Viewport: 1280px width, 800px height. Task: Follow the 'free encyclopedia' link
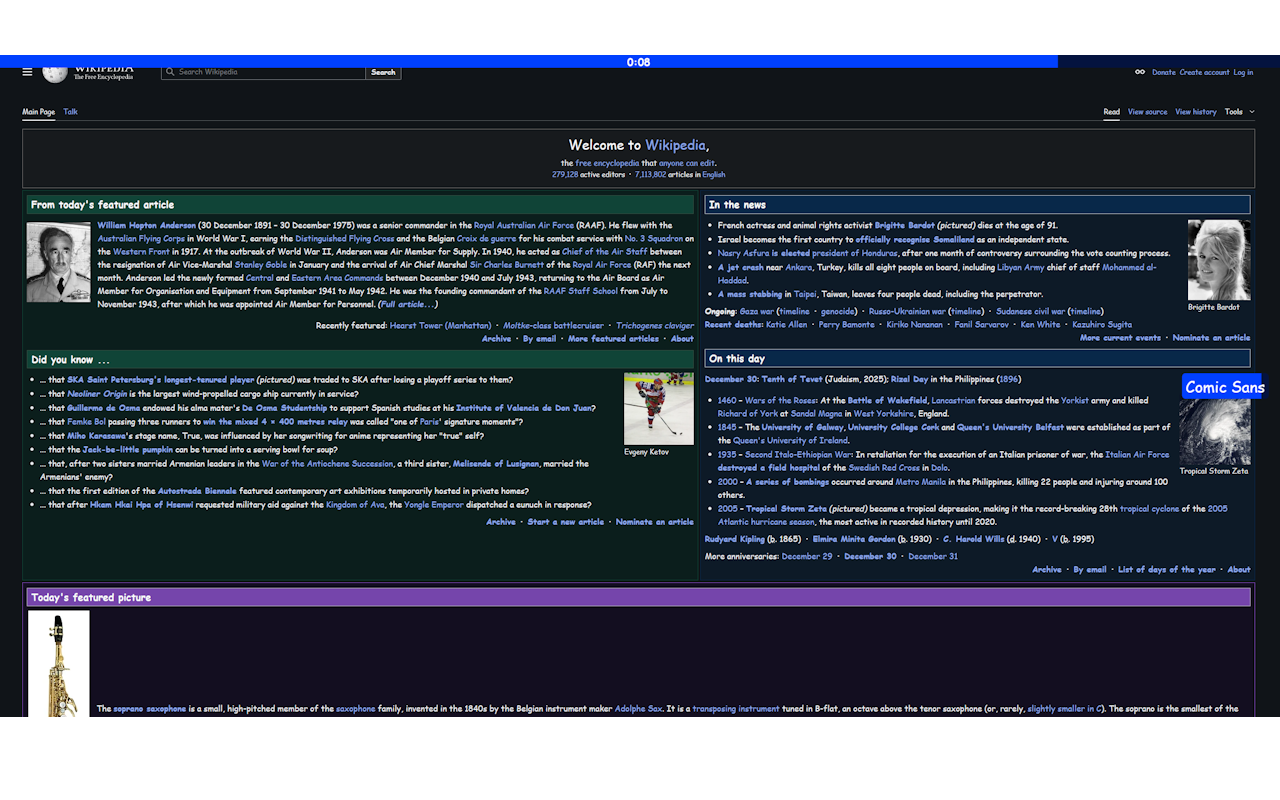point(607,163)
